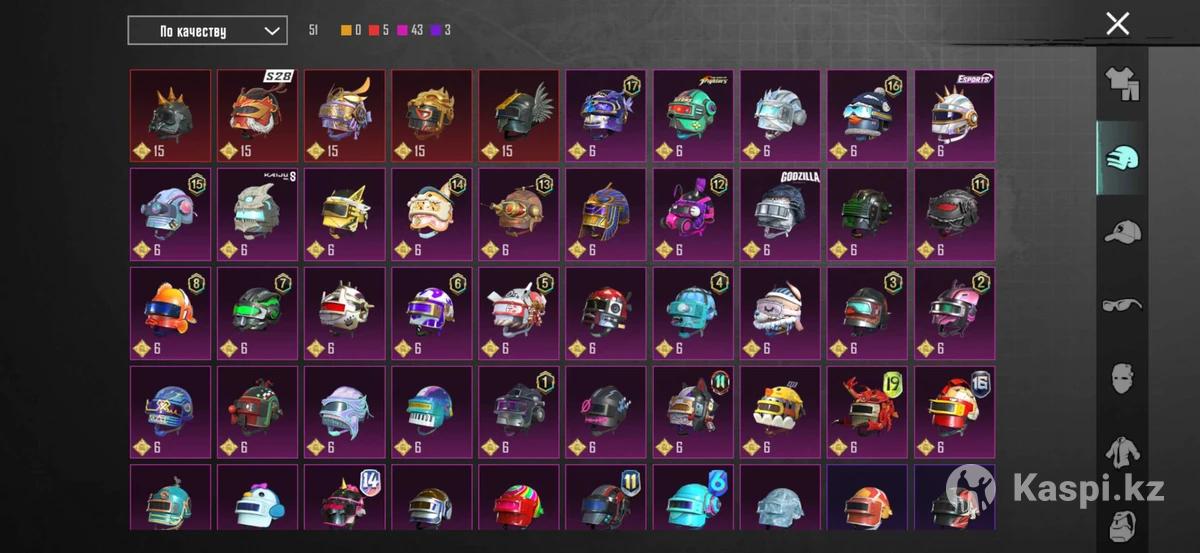Open the backpack category icon at sidebar bottom

[1122, 525]
